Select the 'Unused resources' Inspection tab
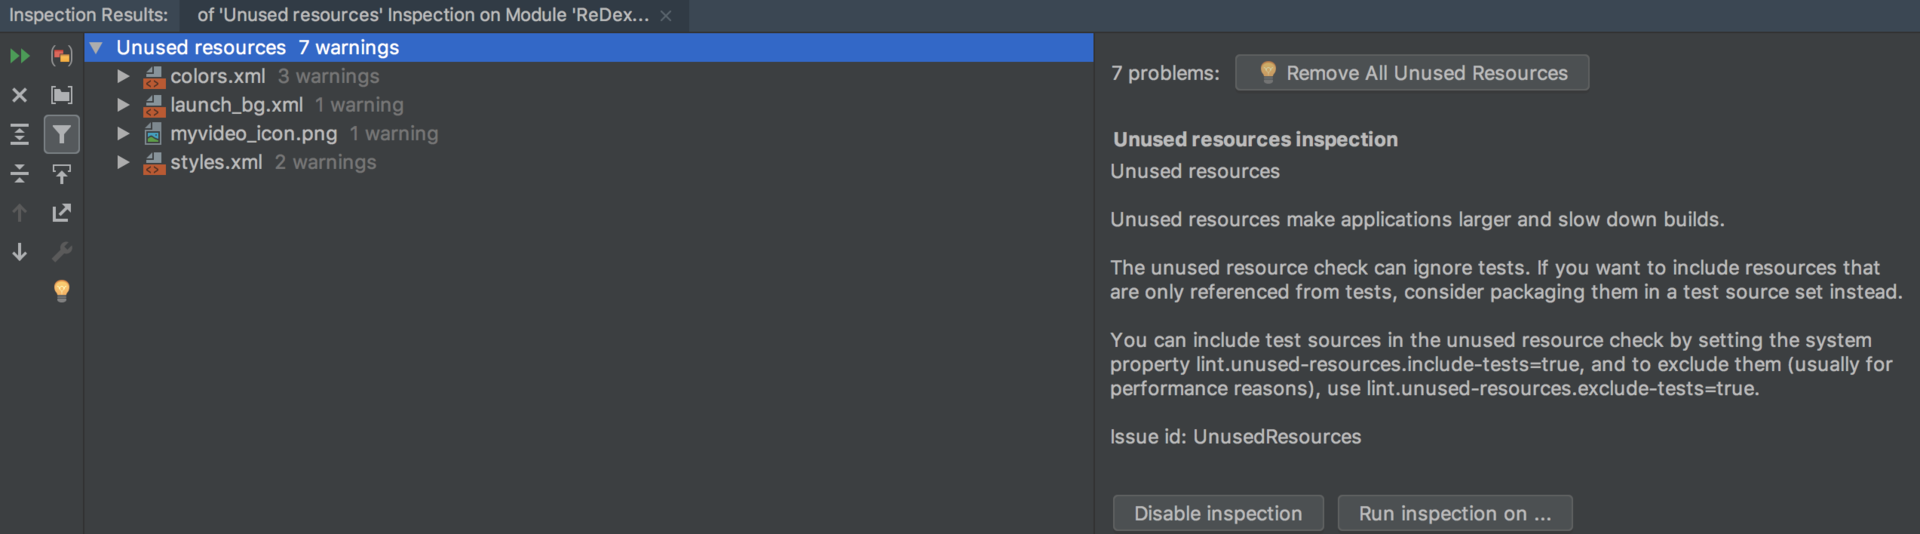This screenshot has height=534, width=1920. 422,15
